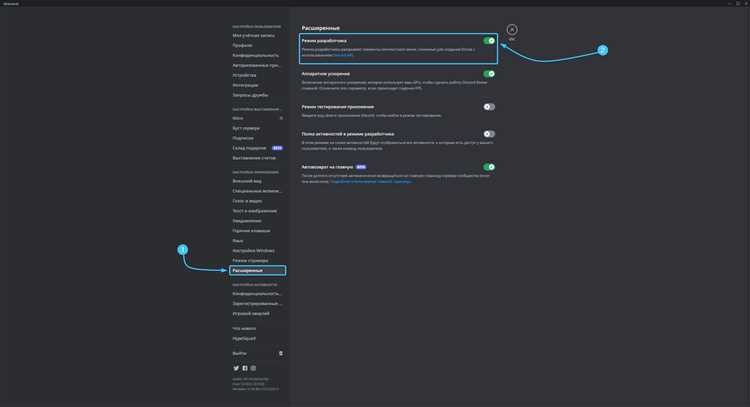Click the Режим разработчика heading text

pyautogui.click(x=324, y=41)
